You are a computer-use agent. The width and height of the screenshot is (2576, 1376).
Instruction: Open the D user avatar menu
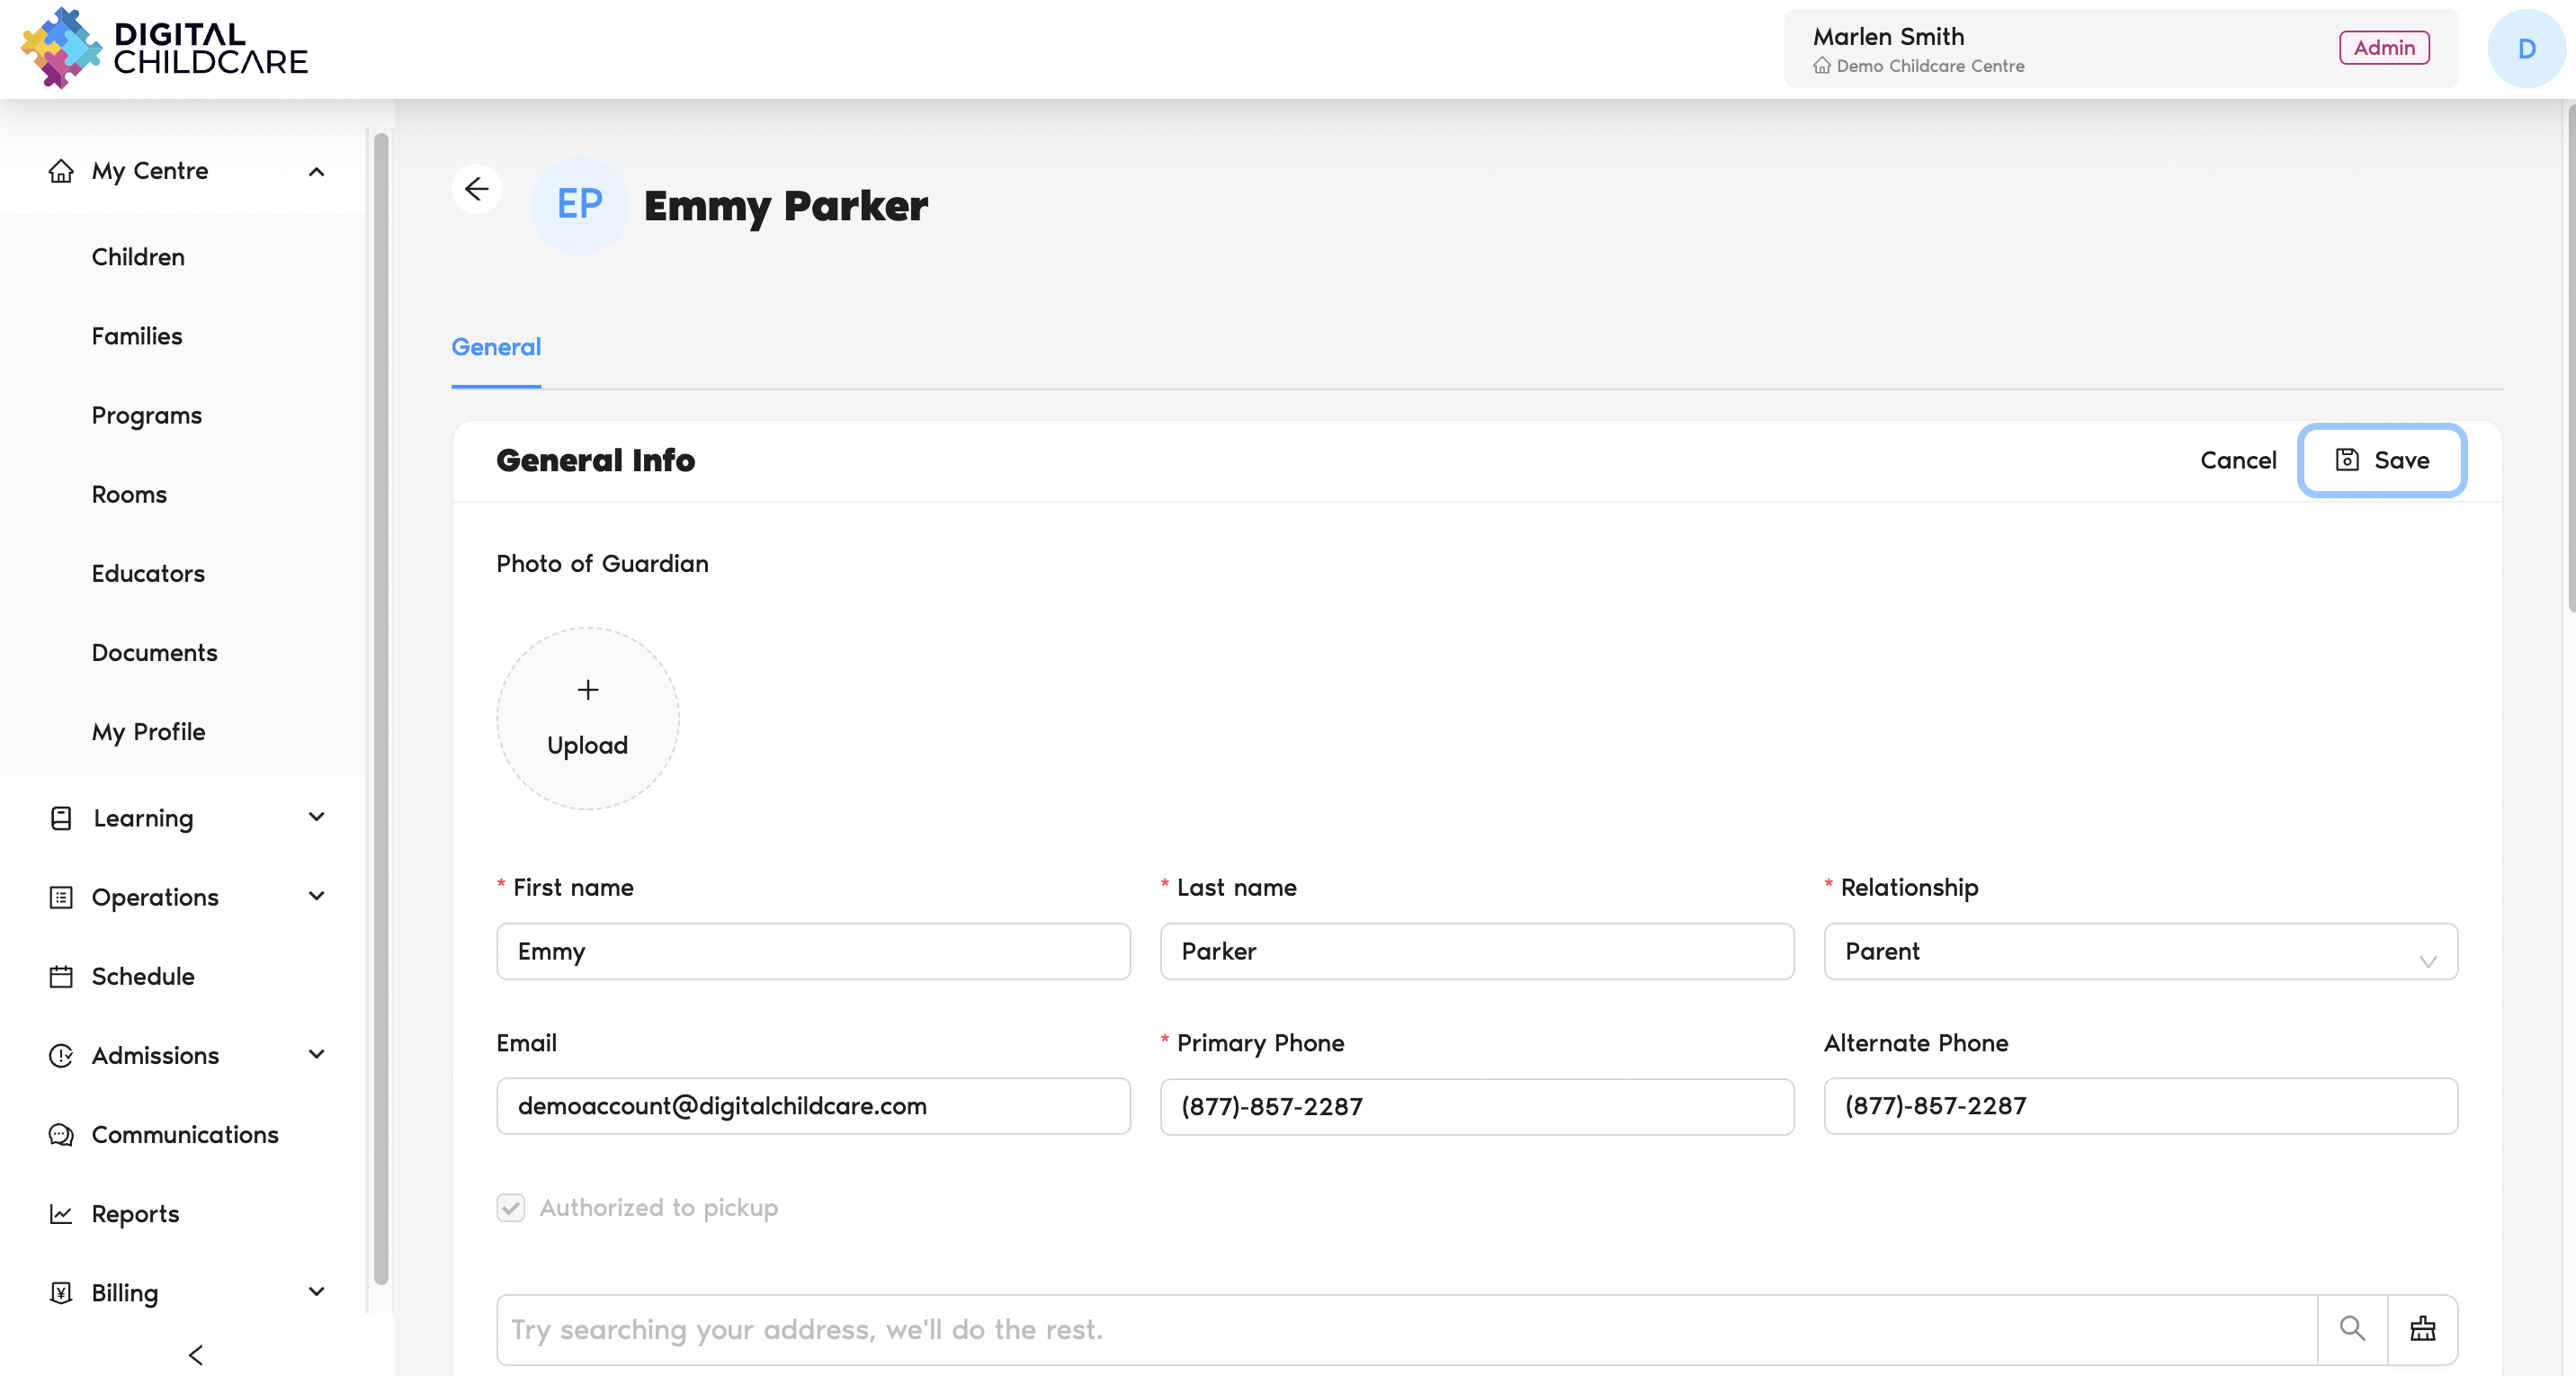2526,48
